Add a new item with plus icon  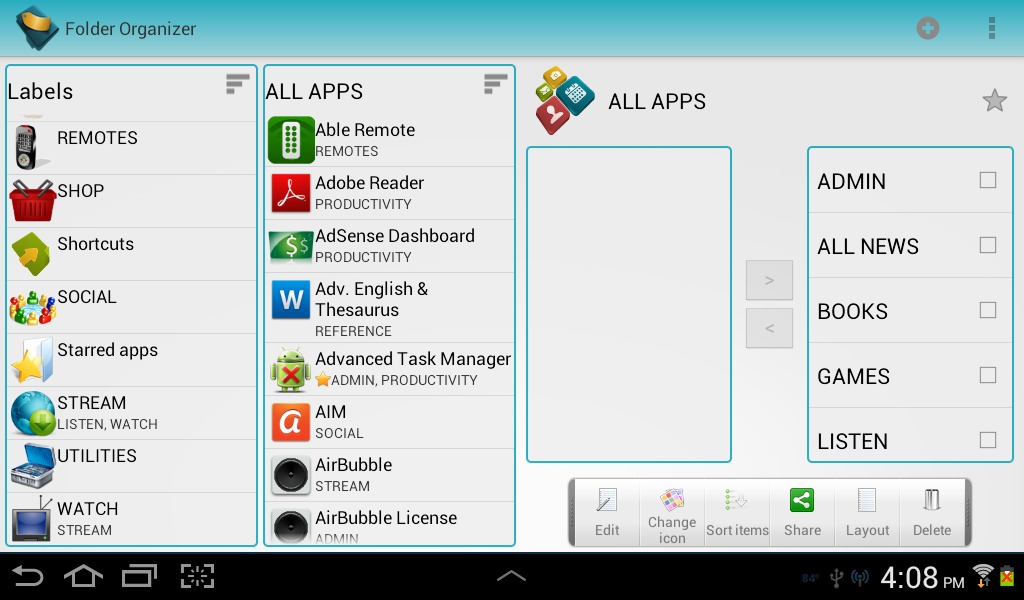(927, 28)
